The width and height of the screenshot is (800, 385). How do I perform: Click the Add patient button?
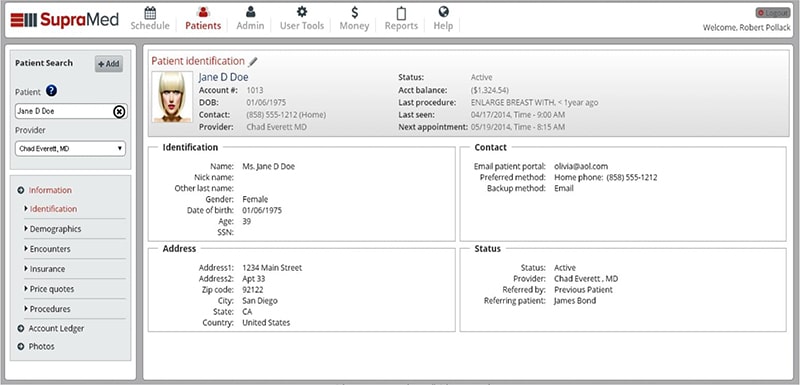pyautogui.click(x=109, y=64)
